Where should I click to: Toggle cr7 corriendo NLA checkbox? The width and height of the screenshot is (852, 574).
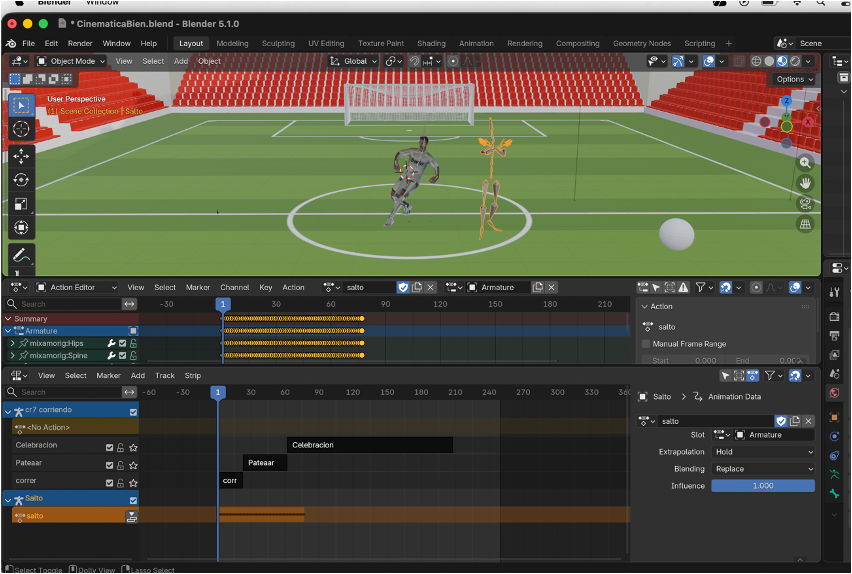(133, 411)
